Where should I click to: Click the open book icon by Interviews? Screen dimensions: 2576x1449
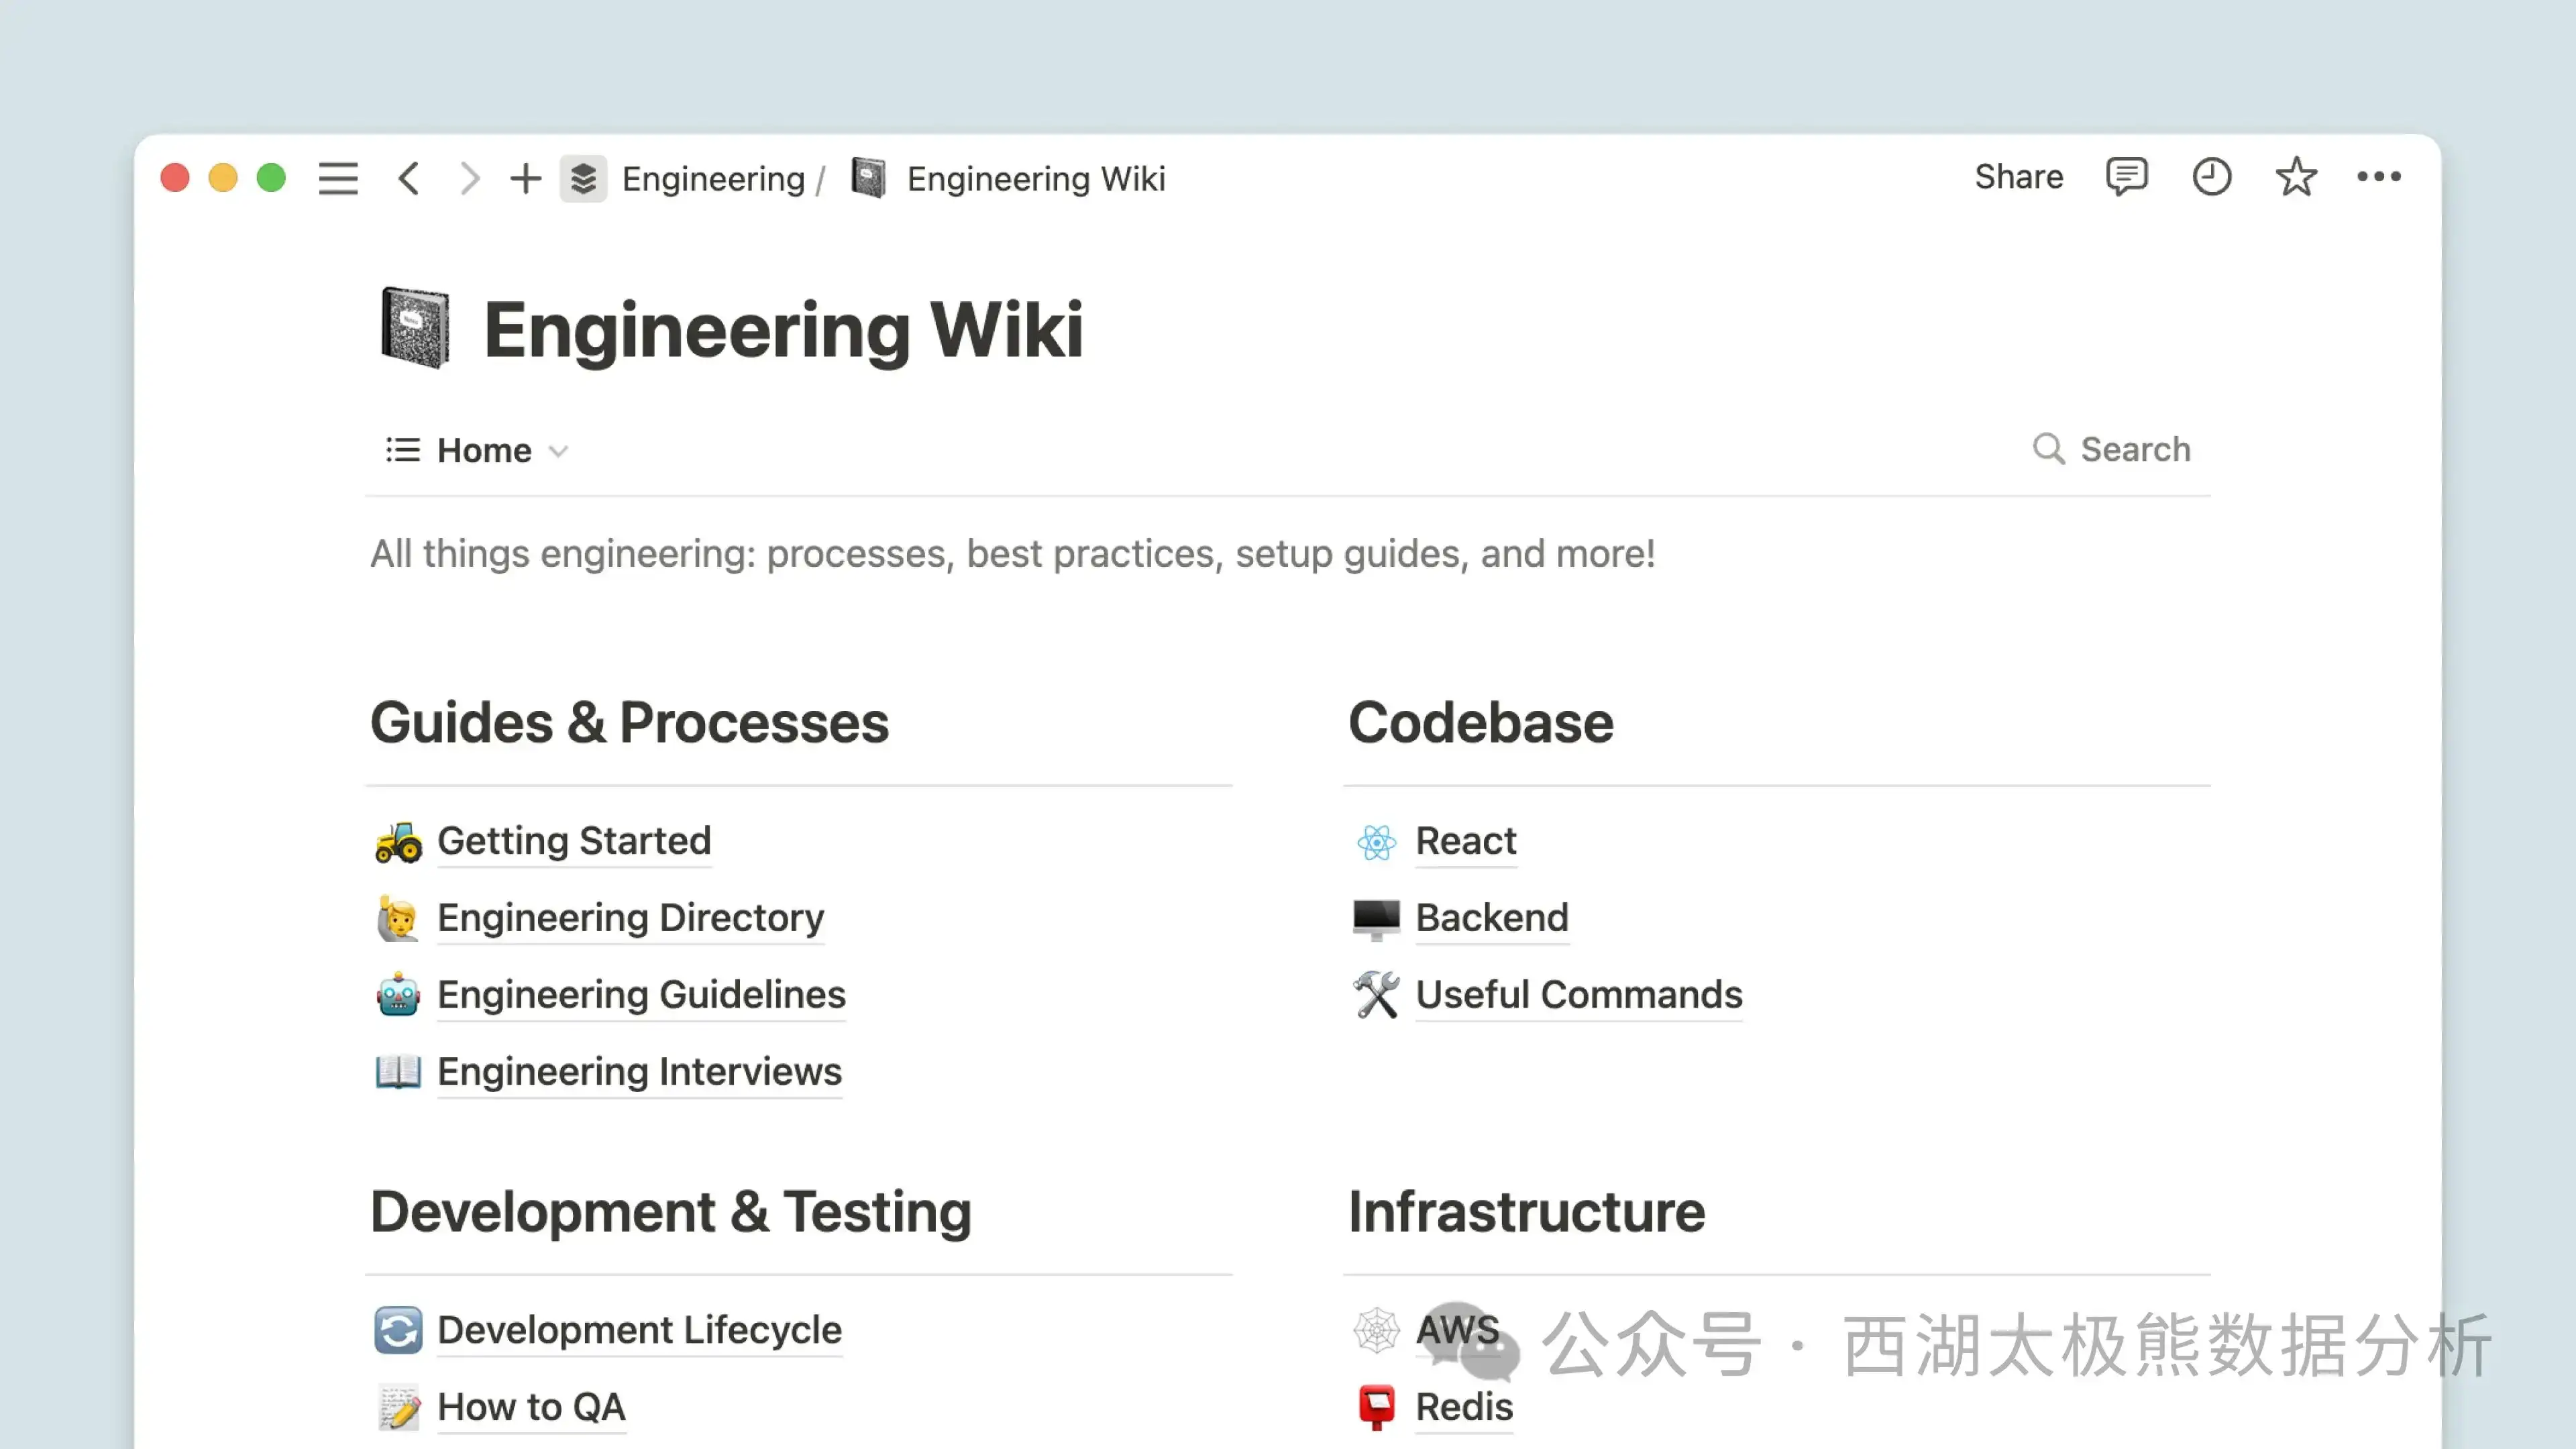398,1072
